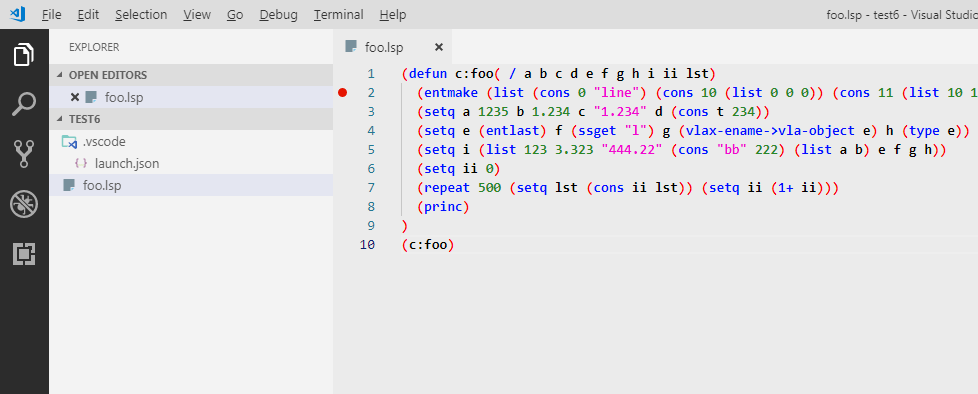Click file icon of foo.lsp under TEST6

click(x=69, y=185)
